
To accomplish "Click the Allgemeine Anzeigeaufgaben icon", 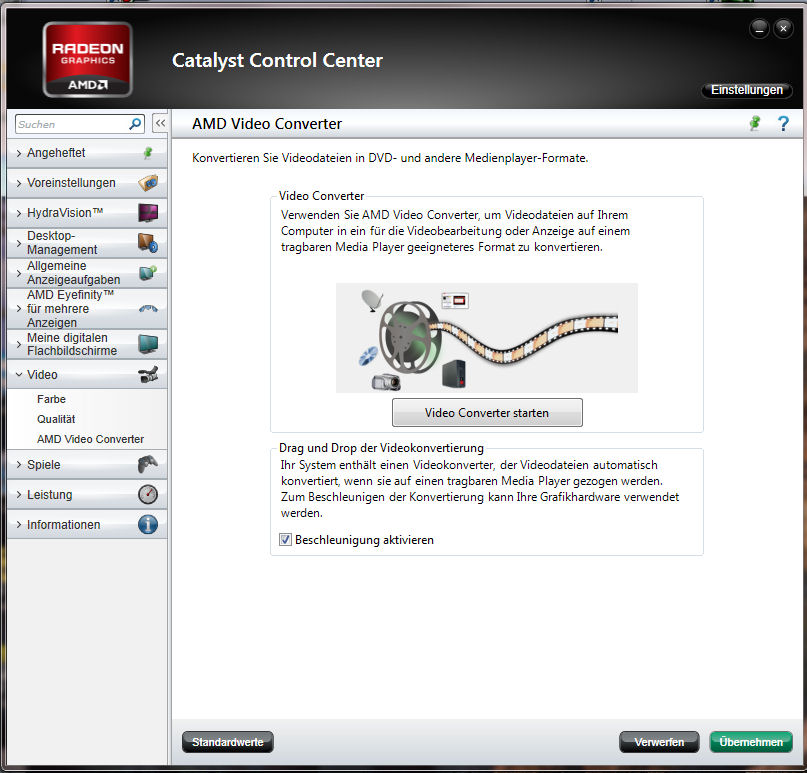I will tap(148, 273).
